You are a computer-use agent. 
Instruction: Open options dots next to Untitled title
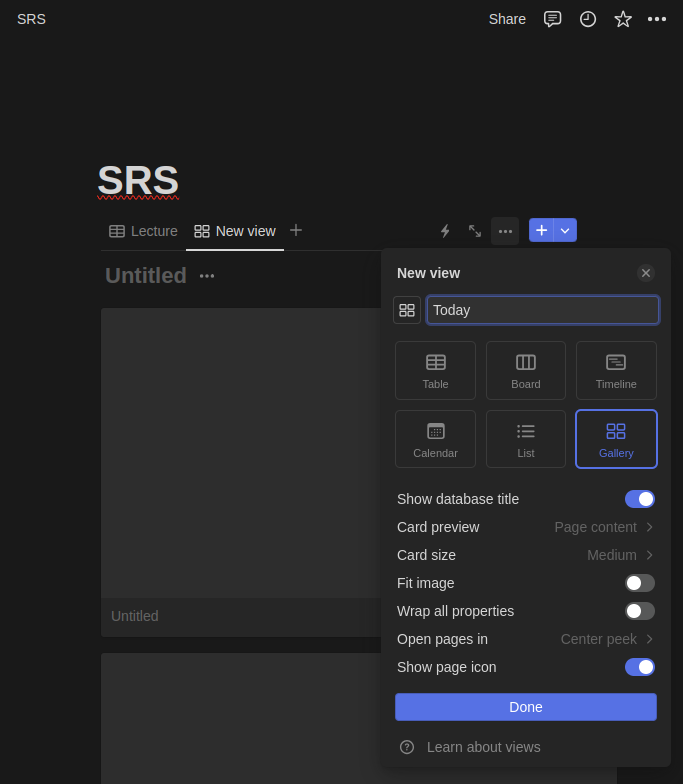point(207,276)
